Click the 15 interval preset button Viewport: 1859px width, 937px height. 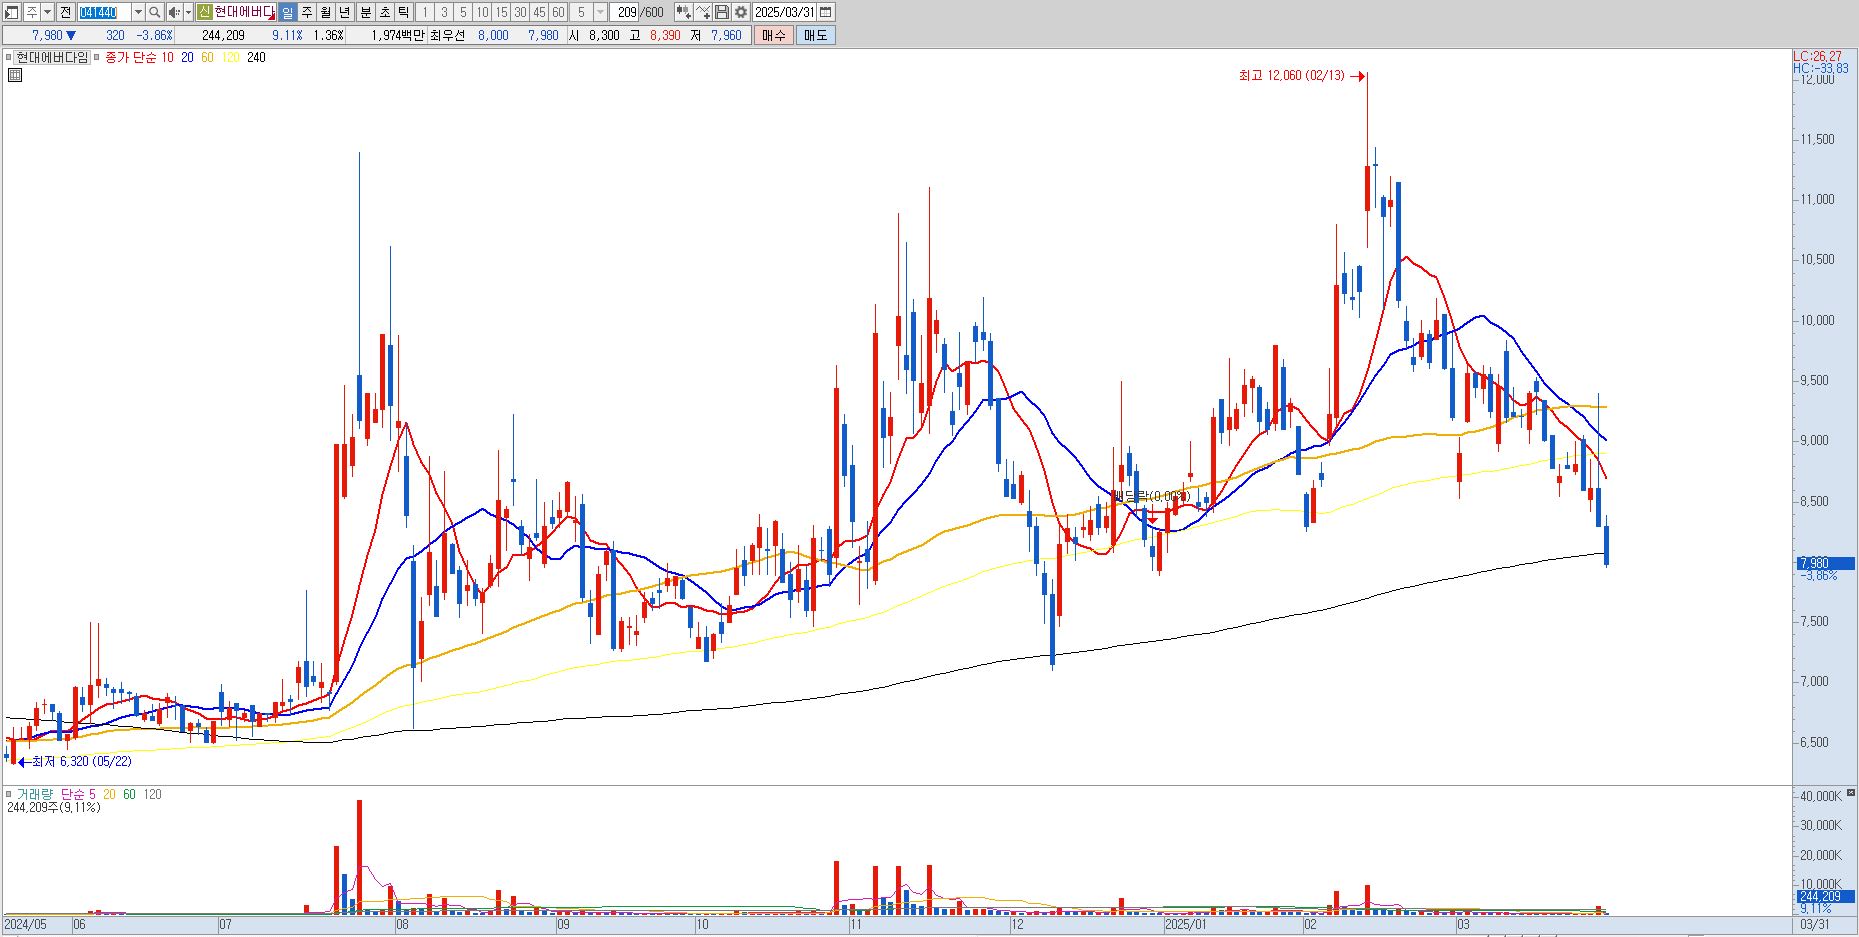pos(501,12)
